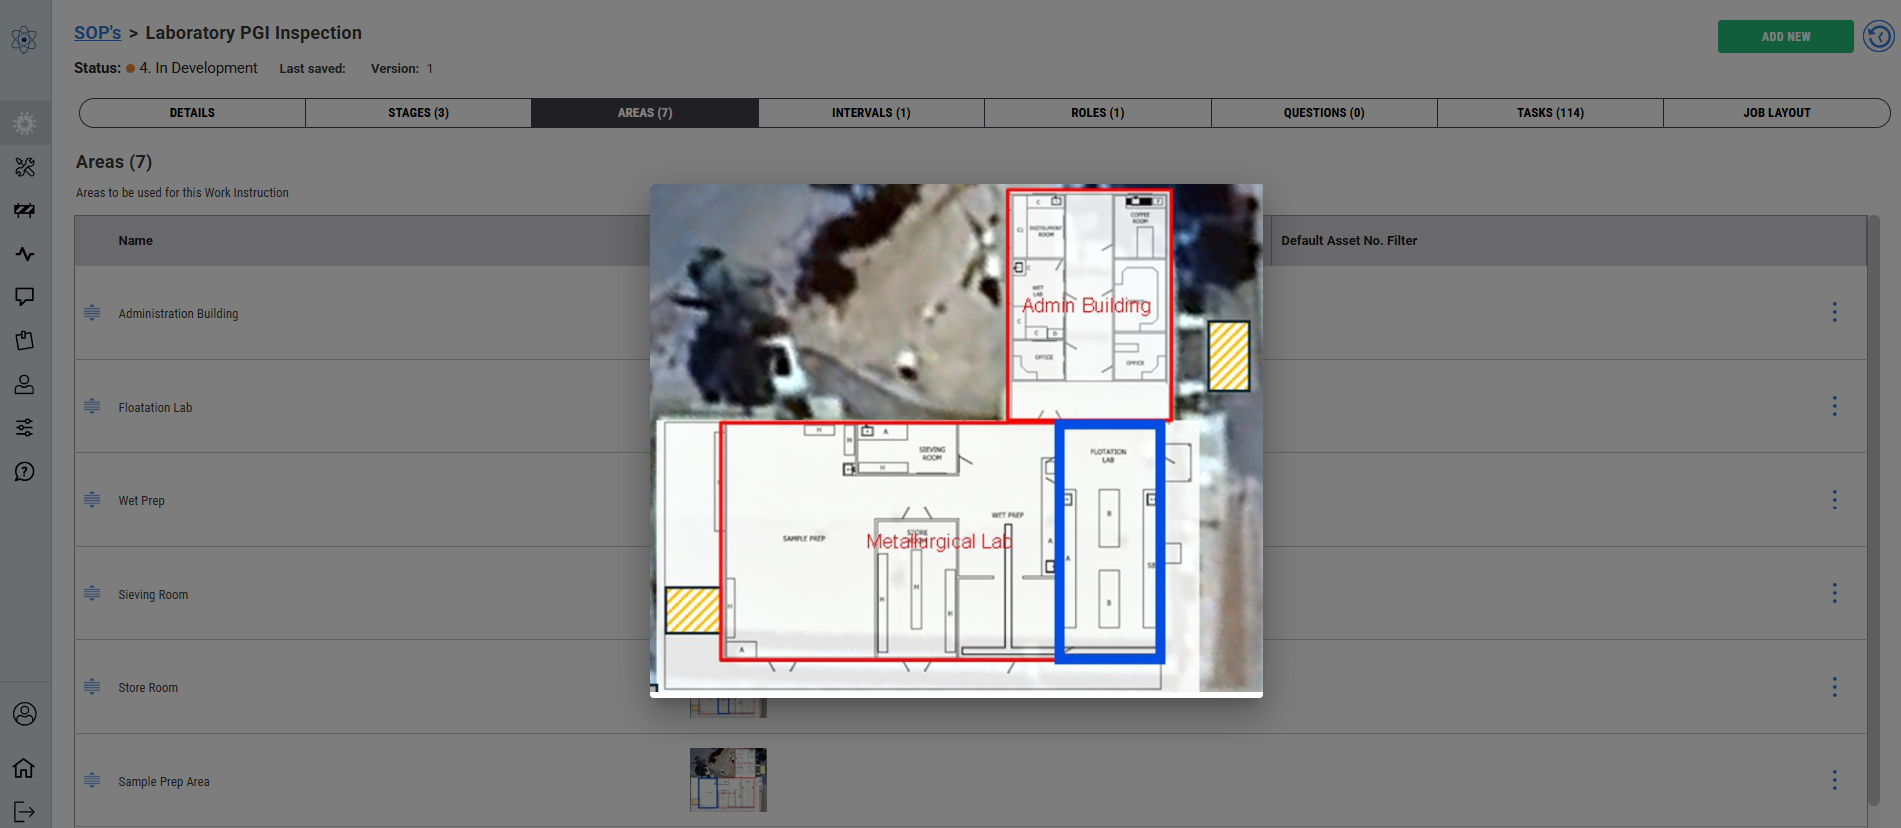Open the gear settings icon in sidebar

coord(25,124)
